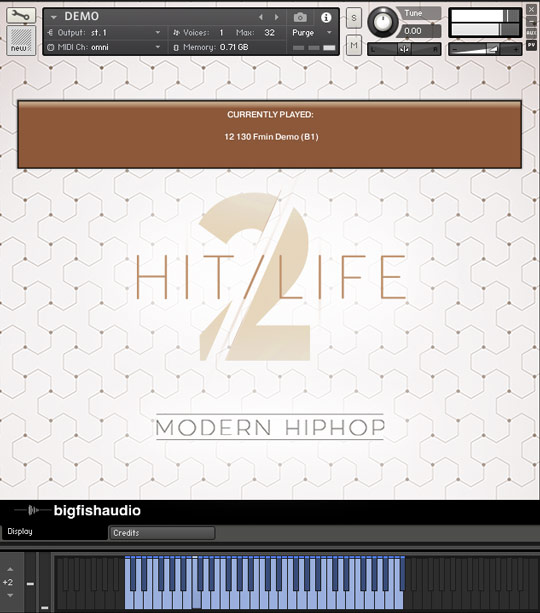Click the 'new' instrument thumbnail icon
540x613 pixels.
21,40
